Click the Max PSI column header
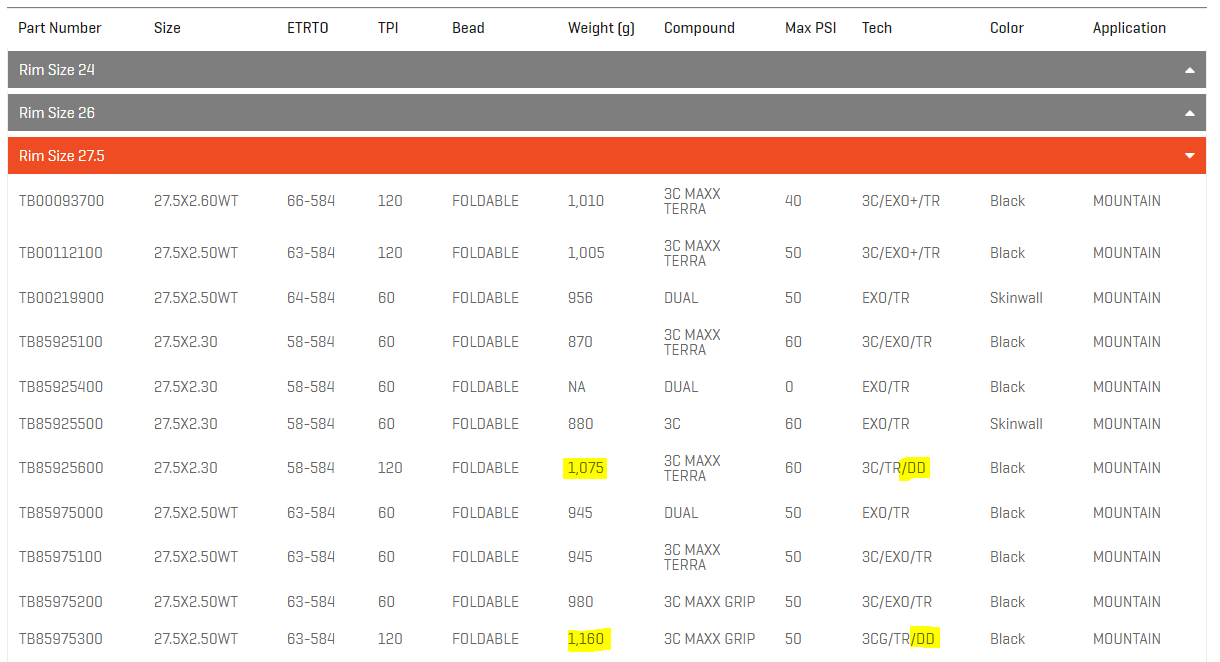The height and width of the screenshot is (662, 1220). [810, 28]
